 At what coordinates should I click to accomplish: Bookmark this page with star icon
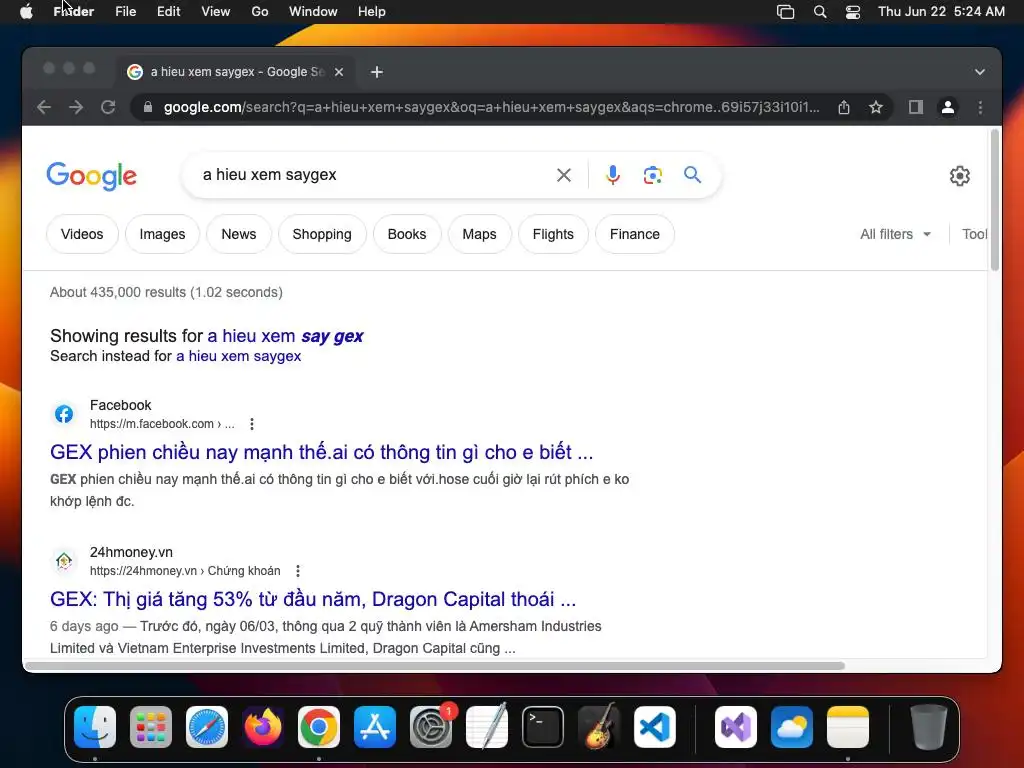pyautogui.click(x=876, y=107)
